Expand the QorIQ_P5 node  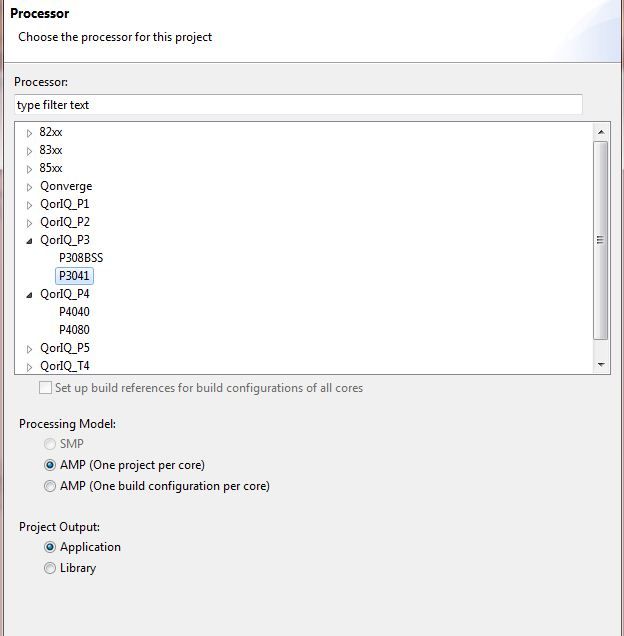tap(29, 349)
